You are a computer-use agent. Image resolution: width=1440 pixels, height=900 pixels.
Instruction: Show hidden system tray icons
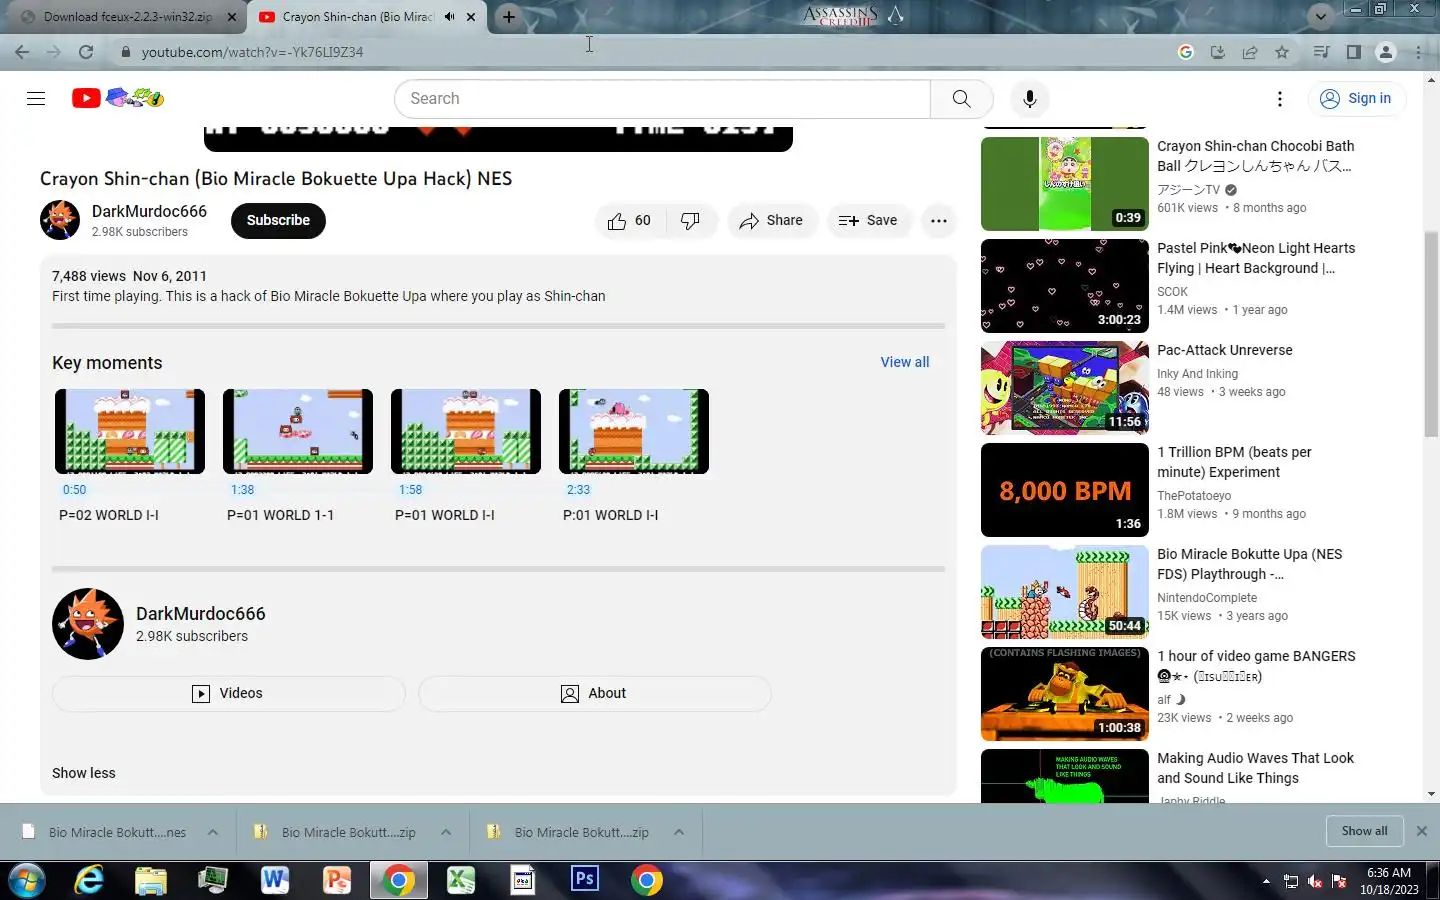pyautogui.click(x=1266, y=881)
